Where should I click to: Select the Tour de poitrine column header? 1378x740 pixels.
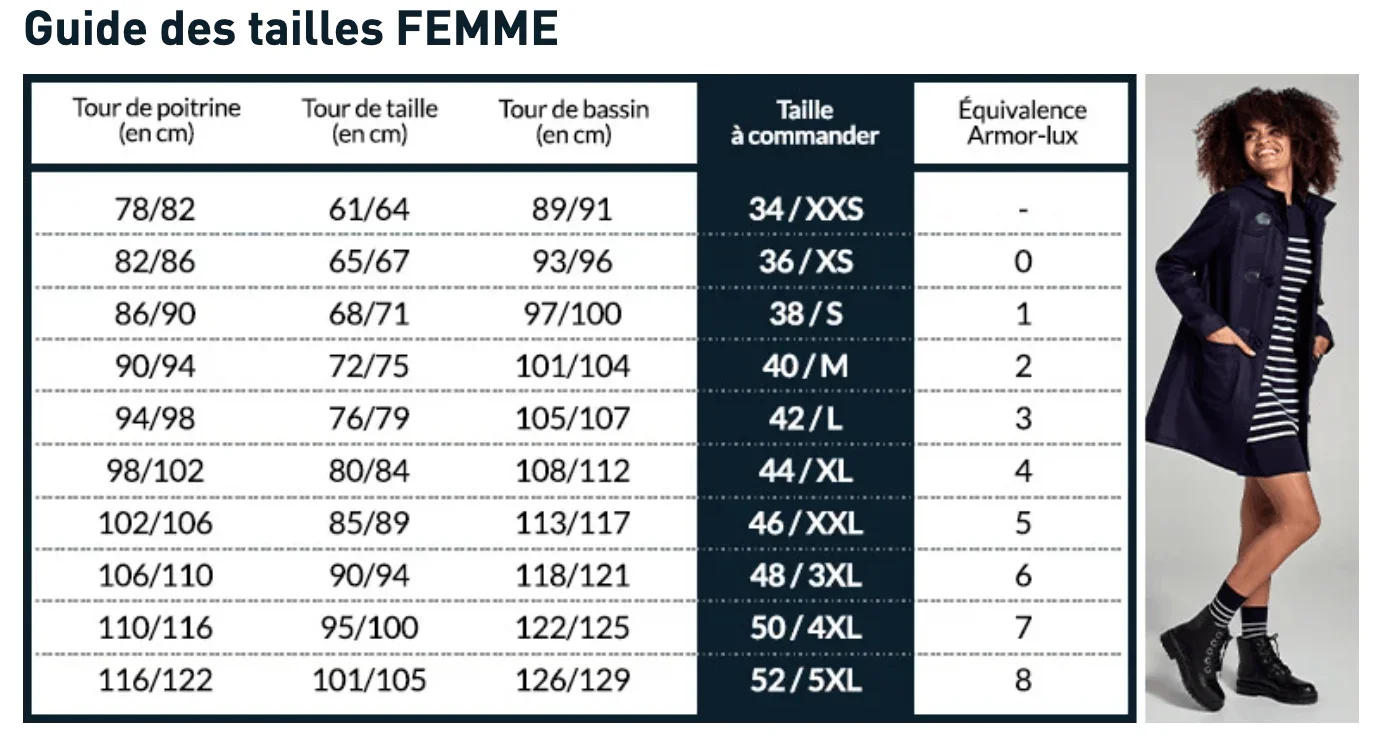156,121
